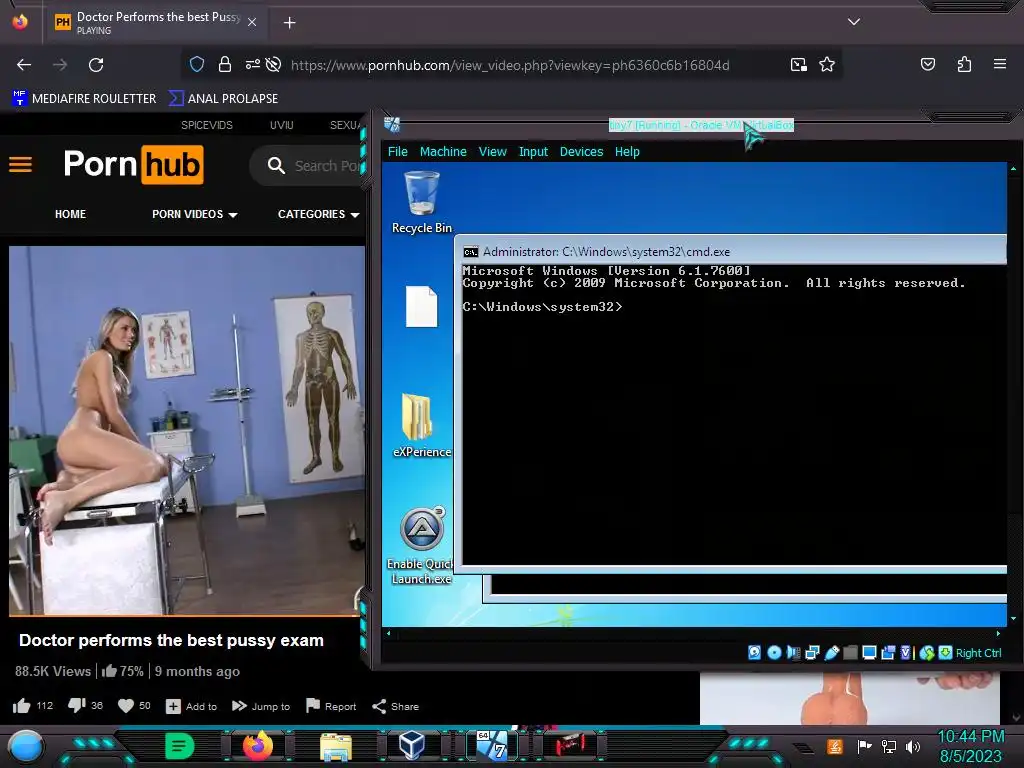Open site permissions icon in address bar
1024x768 pixels.
tap(252, 64)
